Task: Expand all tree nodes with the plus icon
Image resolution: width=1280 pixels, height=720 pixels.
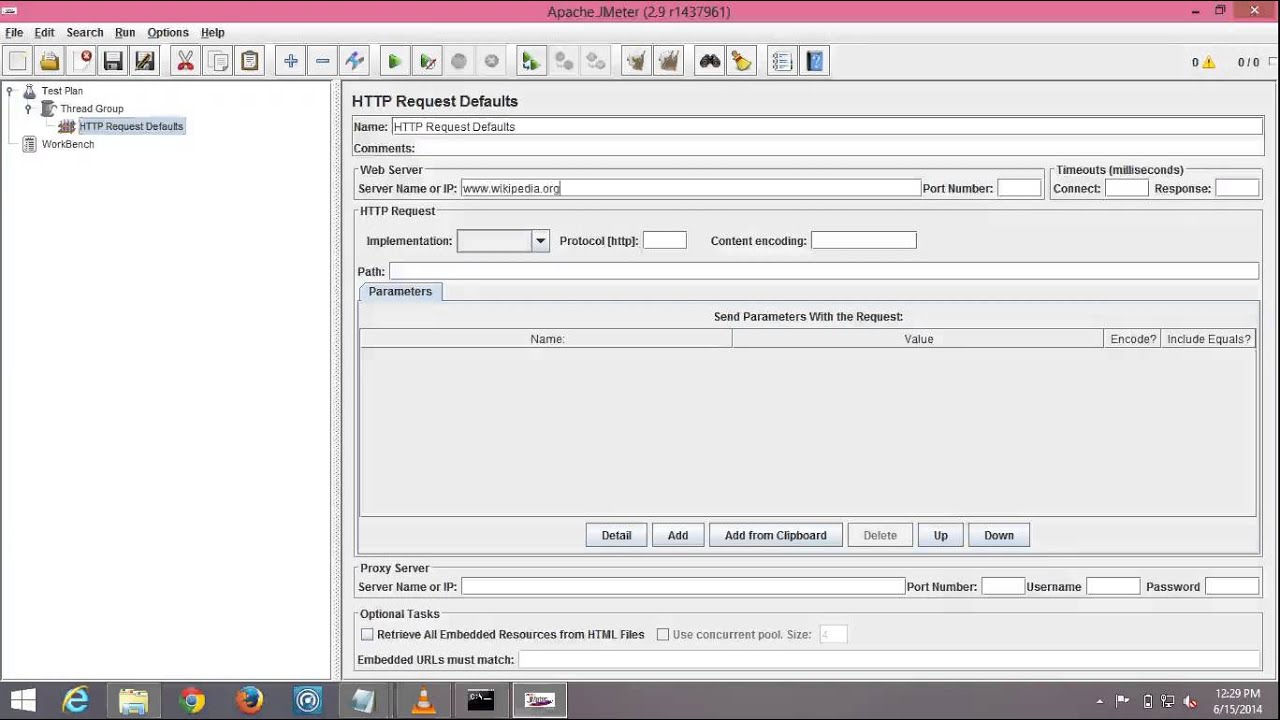Action: 290,61
